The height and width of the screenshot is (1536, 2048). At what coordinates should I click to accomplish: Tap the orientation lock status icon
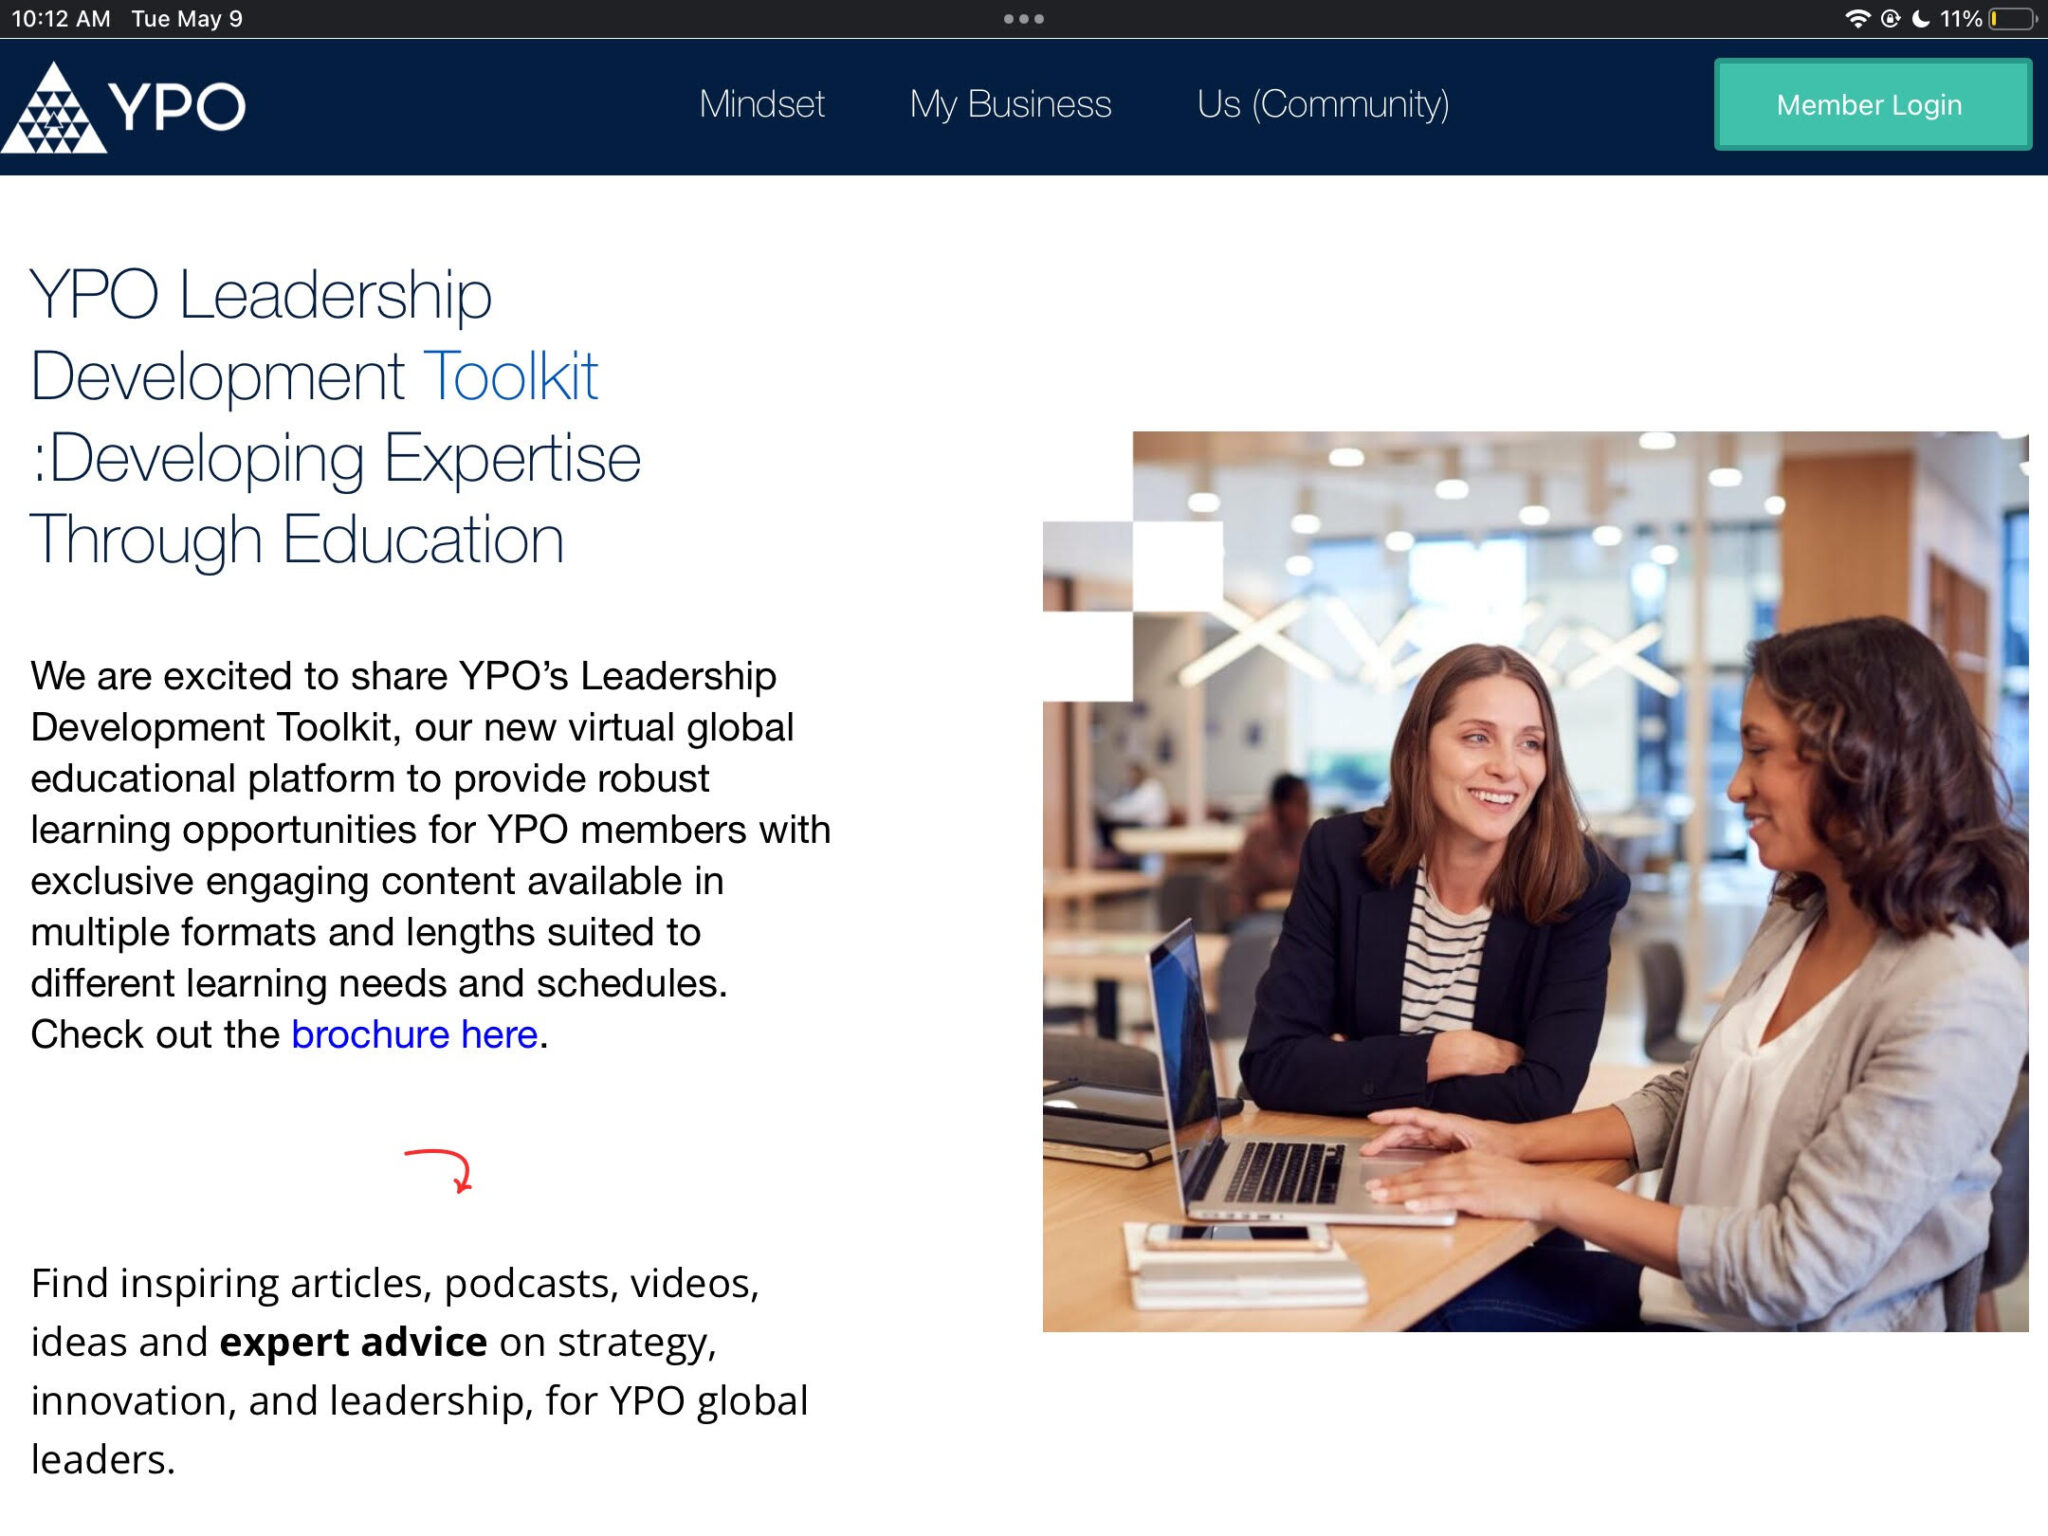[x=1890, y=19]
